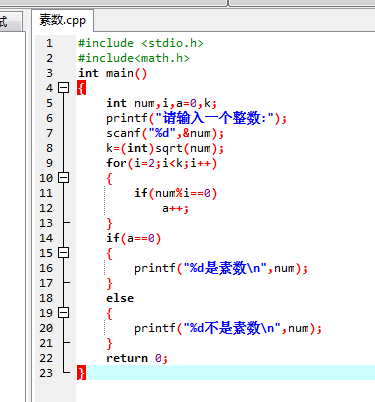Viewport: 375px width, 402px height.
Task: Collapse the if block fold at line 15
Action: 63,253
